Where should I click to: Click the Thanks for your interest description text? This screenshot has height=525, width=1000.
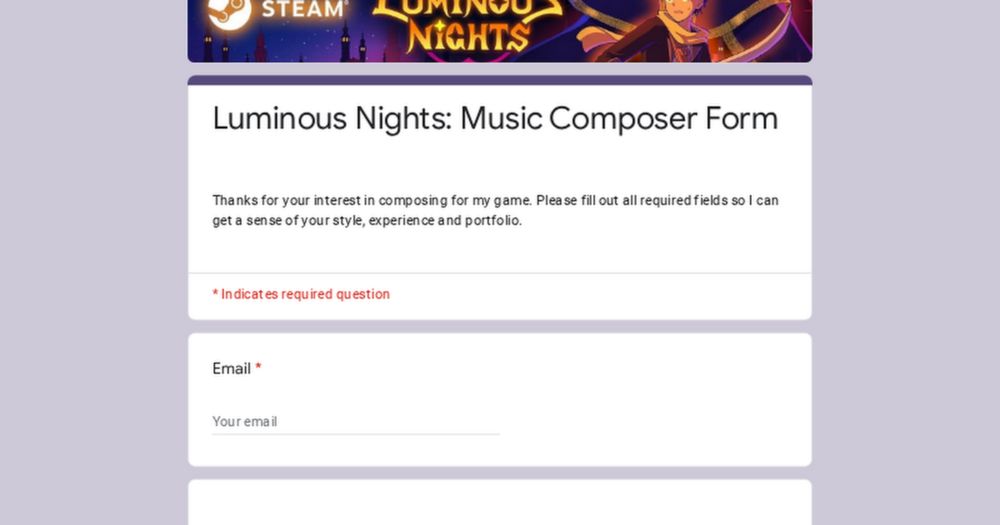(495, 211)
